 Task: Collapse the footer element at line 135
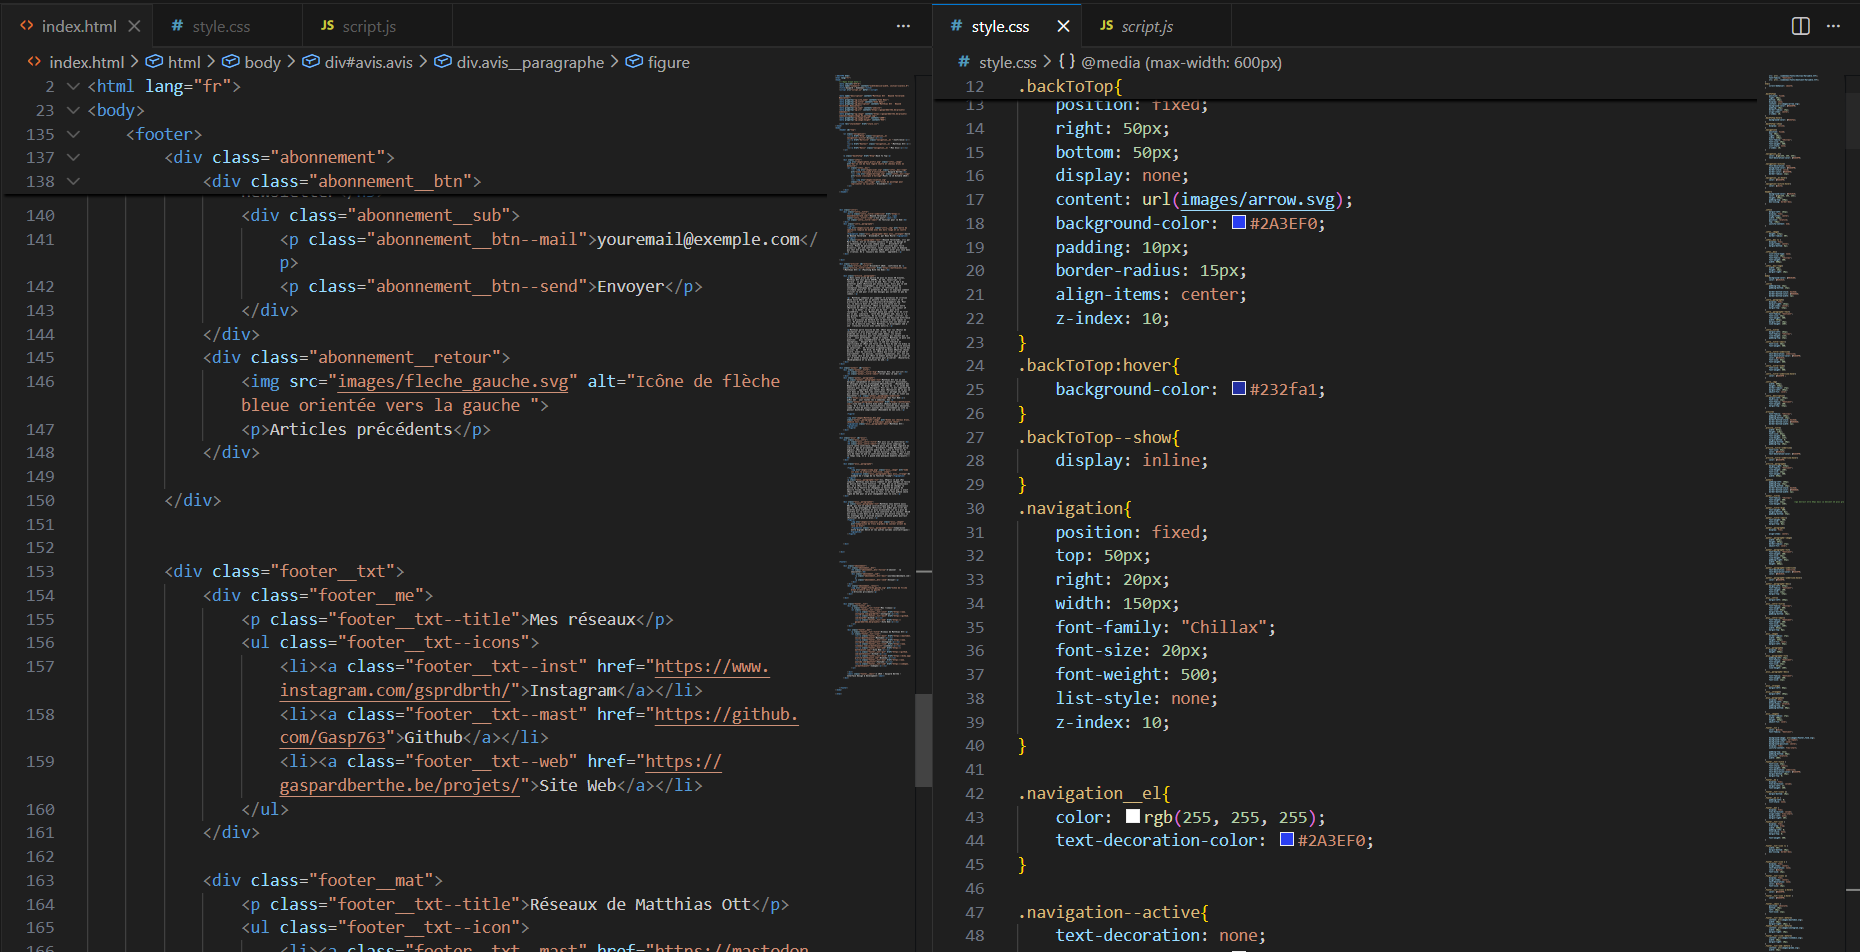71,134
